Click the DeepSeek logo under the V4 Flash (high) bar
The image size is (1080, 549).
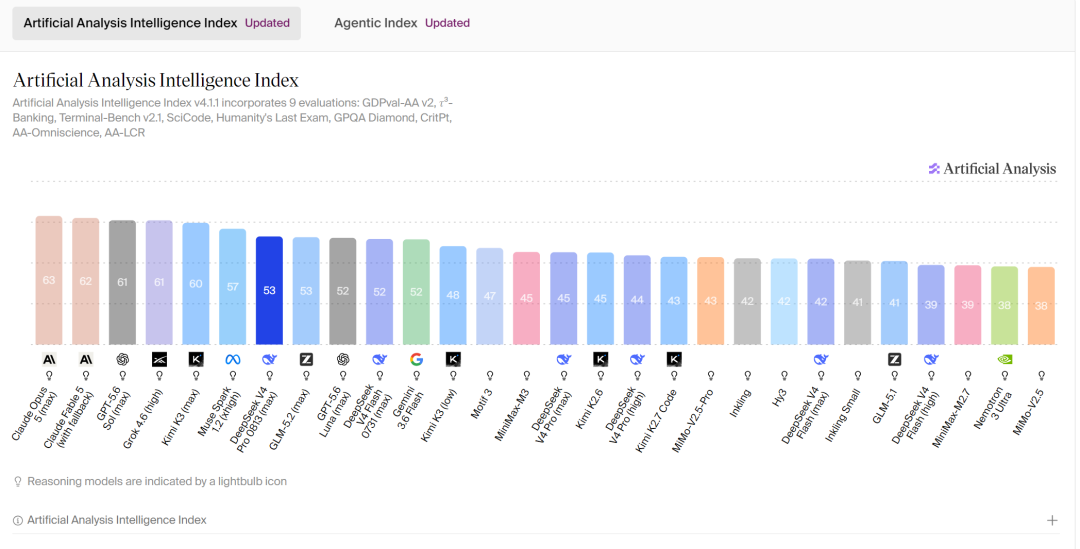coord(931,360)
